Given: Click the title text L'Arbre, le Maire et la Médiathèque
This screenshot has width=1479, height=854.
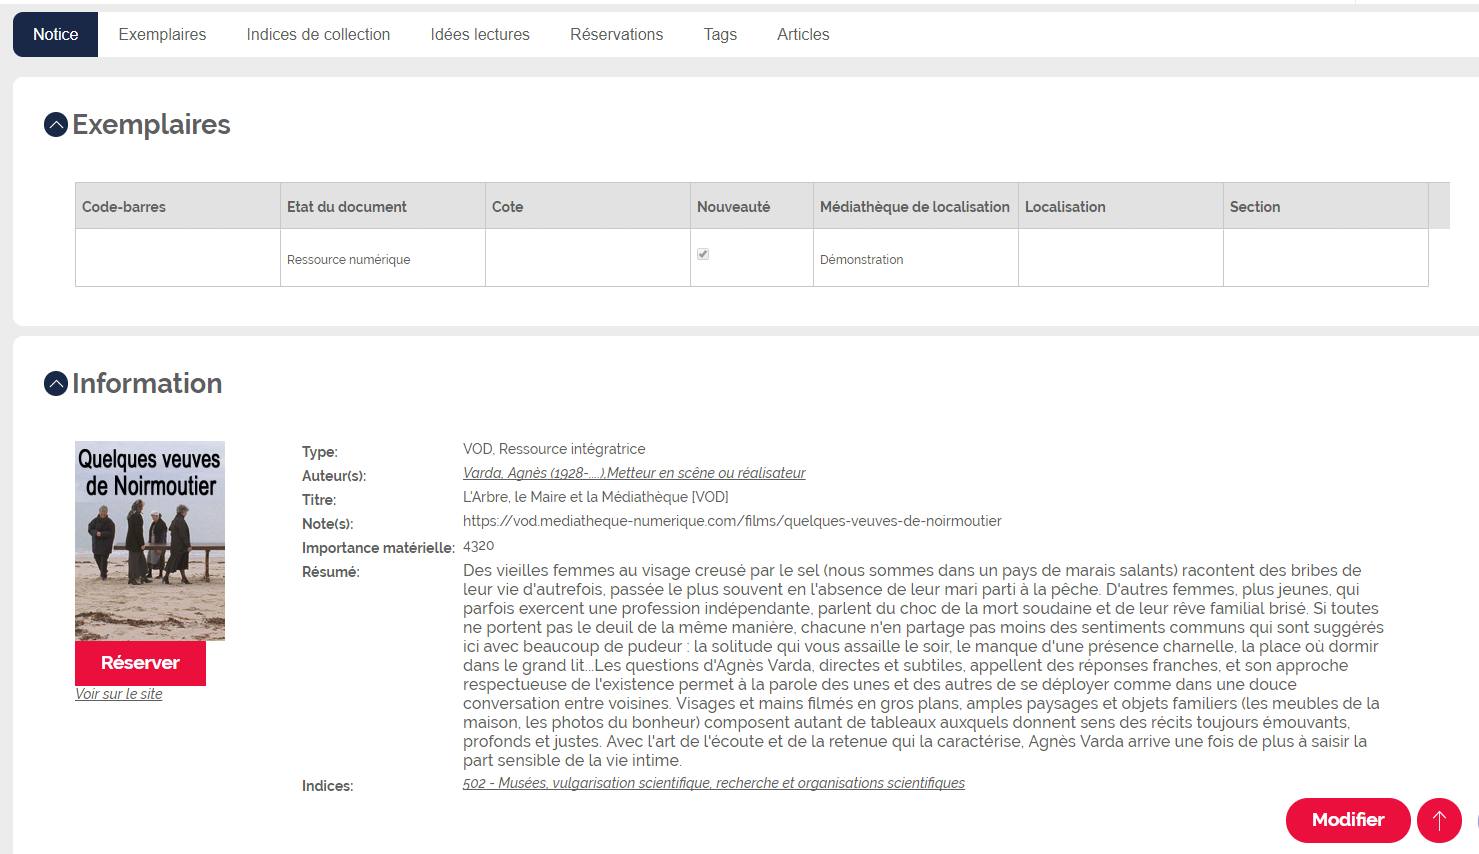Looking at the screenshot, I should [x=596, y=497].
